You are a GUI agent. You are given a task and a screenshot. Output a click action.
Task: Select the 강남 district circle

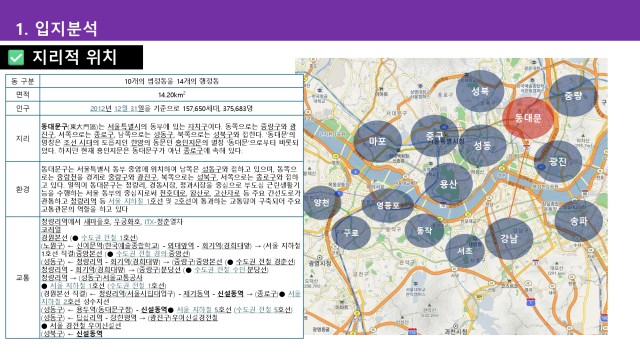pos(509,238)
